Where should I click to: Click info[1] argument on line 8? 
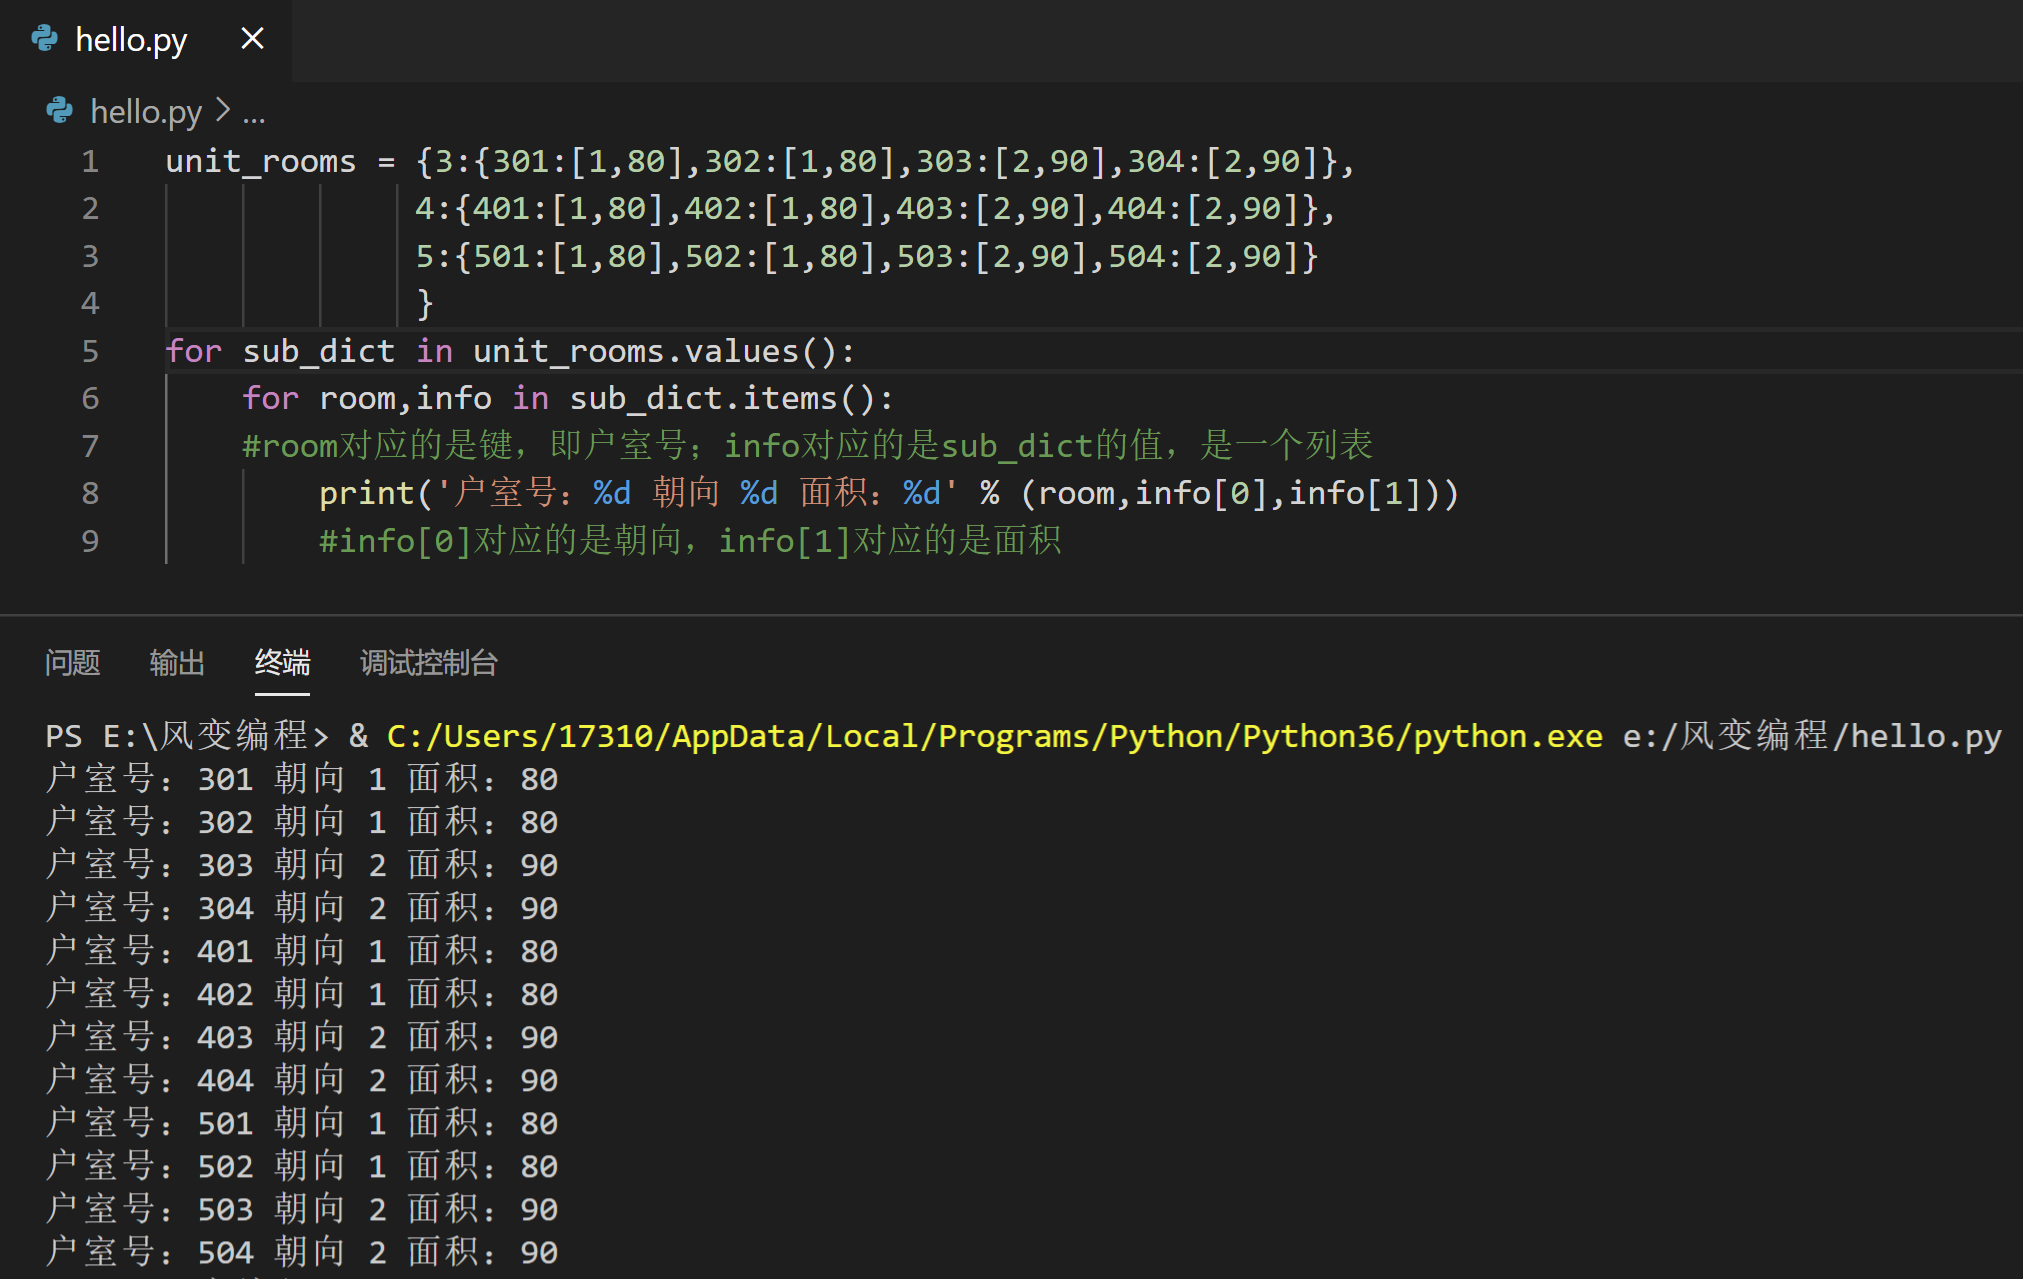pos(1354,493)
